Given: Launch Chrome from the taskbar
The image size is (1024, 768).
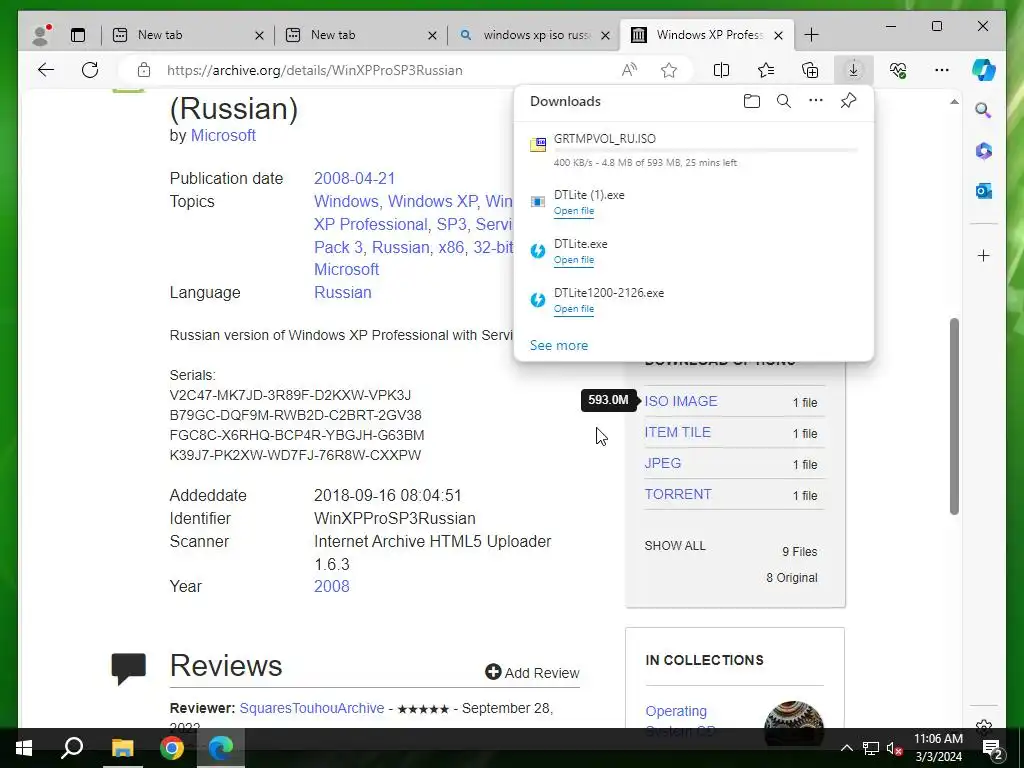Looking at the screenshot, I should (x=172, y=748).
